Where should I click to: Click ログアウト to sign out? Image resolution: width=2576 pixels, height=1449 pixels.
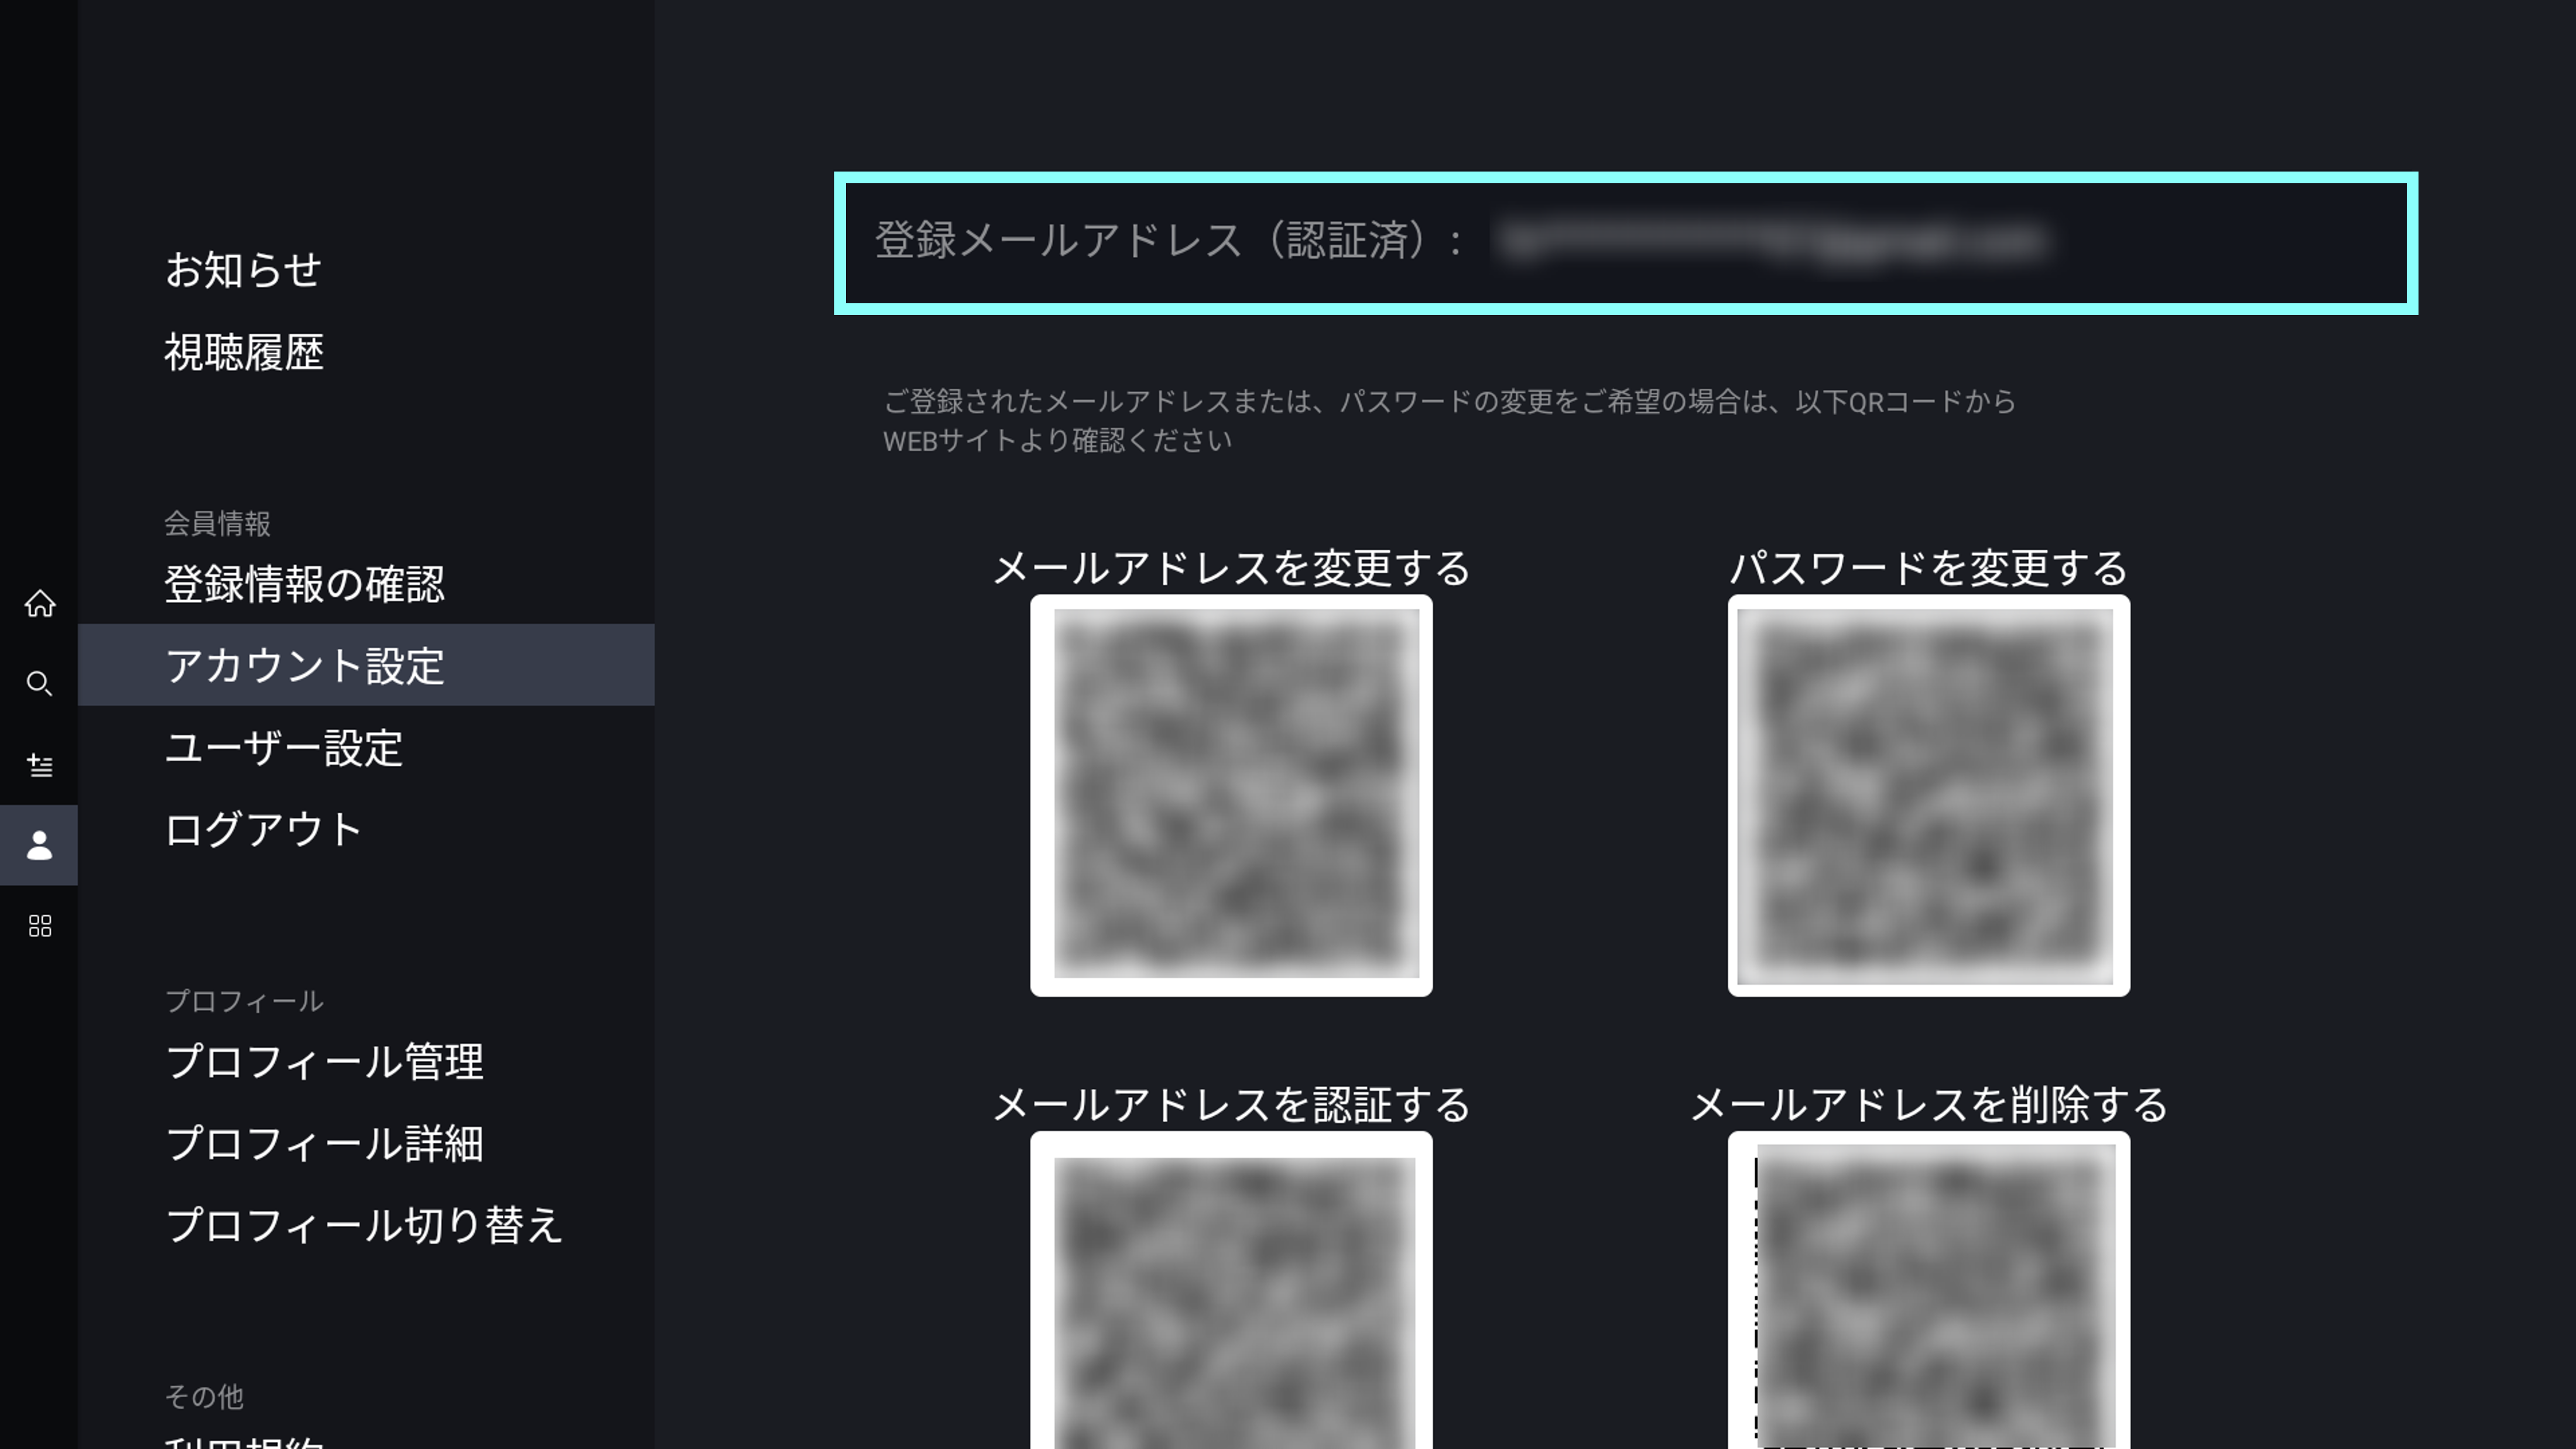pyautogui.click(x=263, y=829)
